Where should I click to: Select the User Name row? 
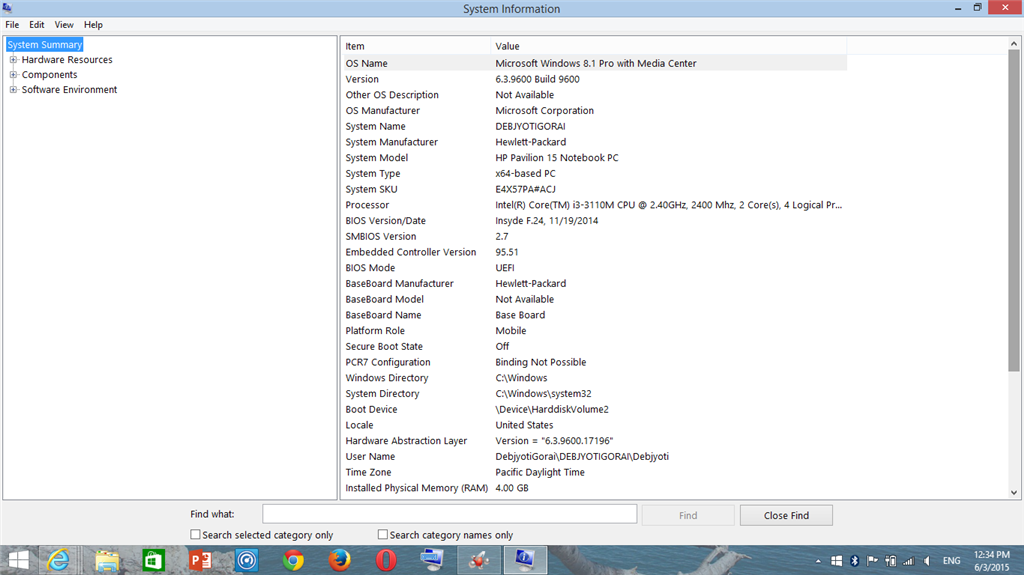[594, 456]
